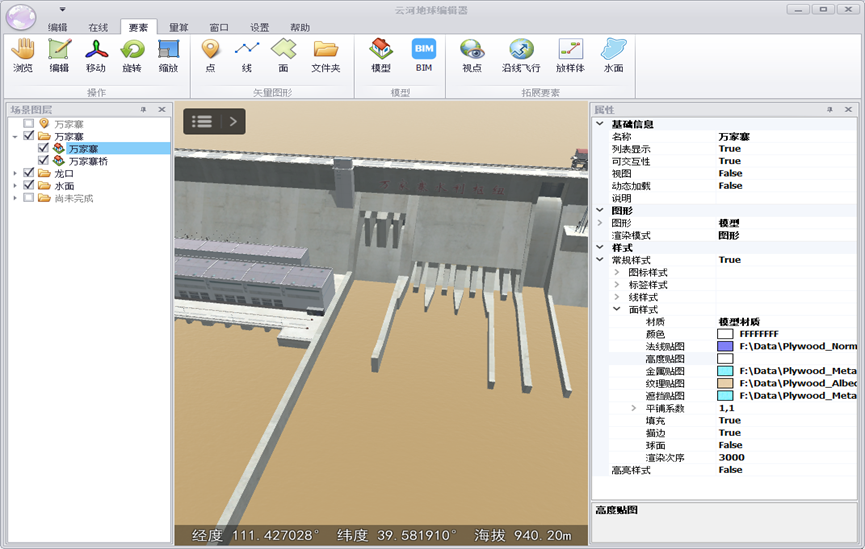Viewport: 865px width, 549px height.
Task: Insert a BIM model
Action: click(424, 56)
